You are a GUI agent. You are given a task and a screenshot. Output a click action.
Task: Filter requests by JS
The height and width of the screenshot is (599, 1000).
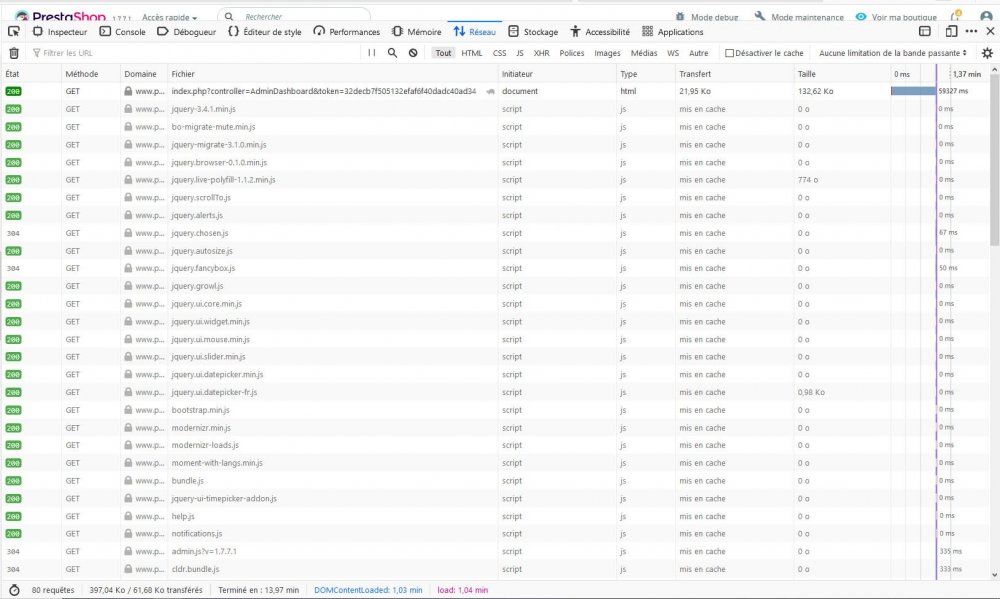(x=520, y=53)
